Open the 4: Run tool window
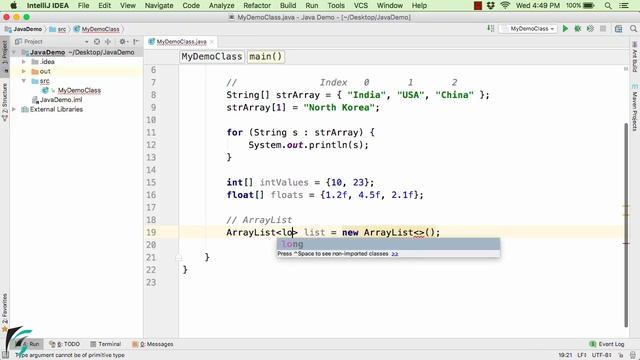The image size is (640, 360). click(x=29, y=344)
